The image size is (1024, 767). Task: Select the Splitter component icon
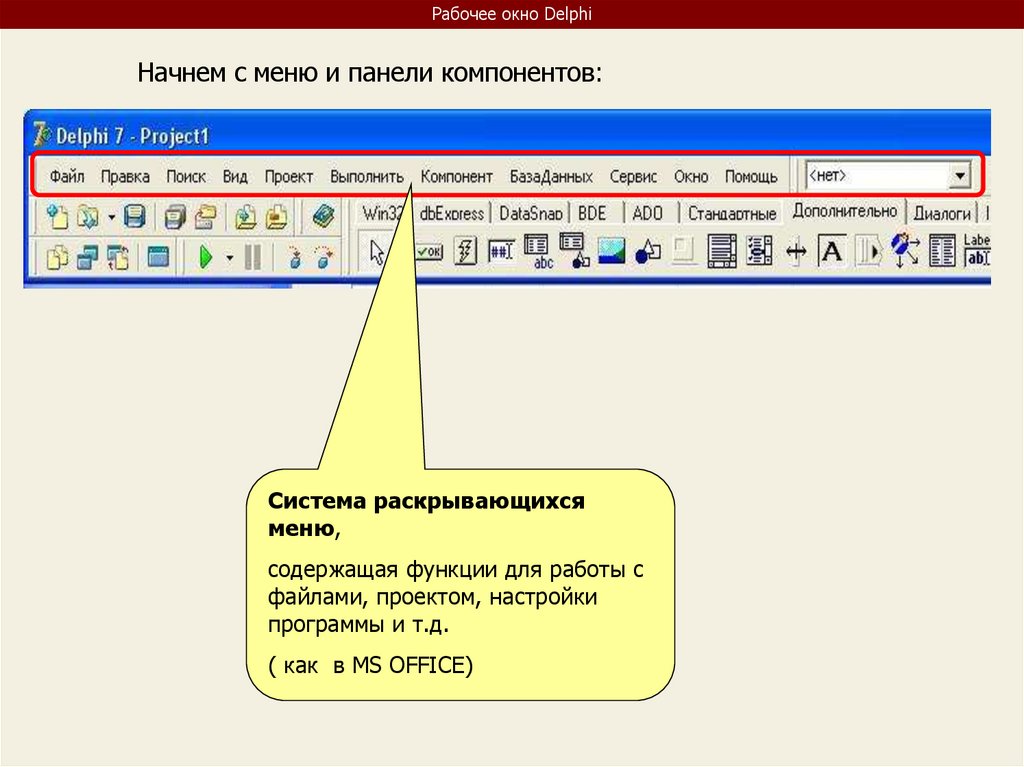coord(795,252)
